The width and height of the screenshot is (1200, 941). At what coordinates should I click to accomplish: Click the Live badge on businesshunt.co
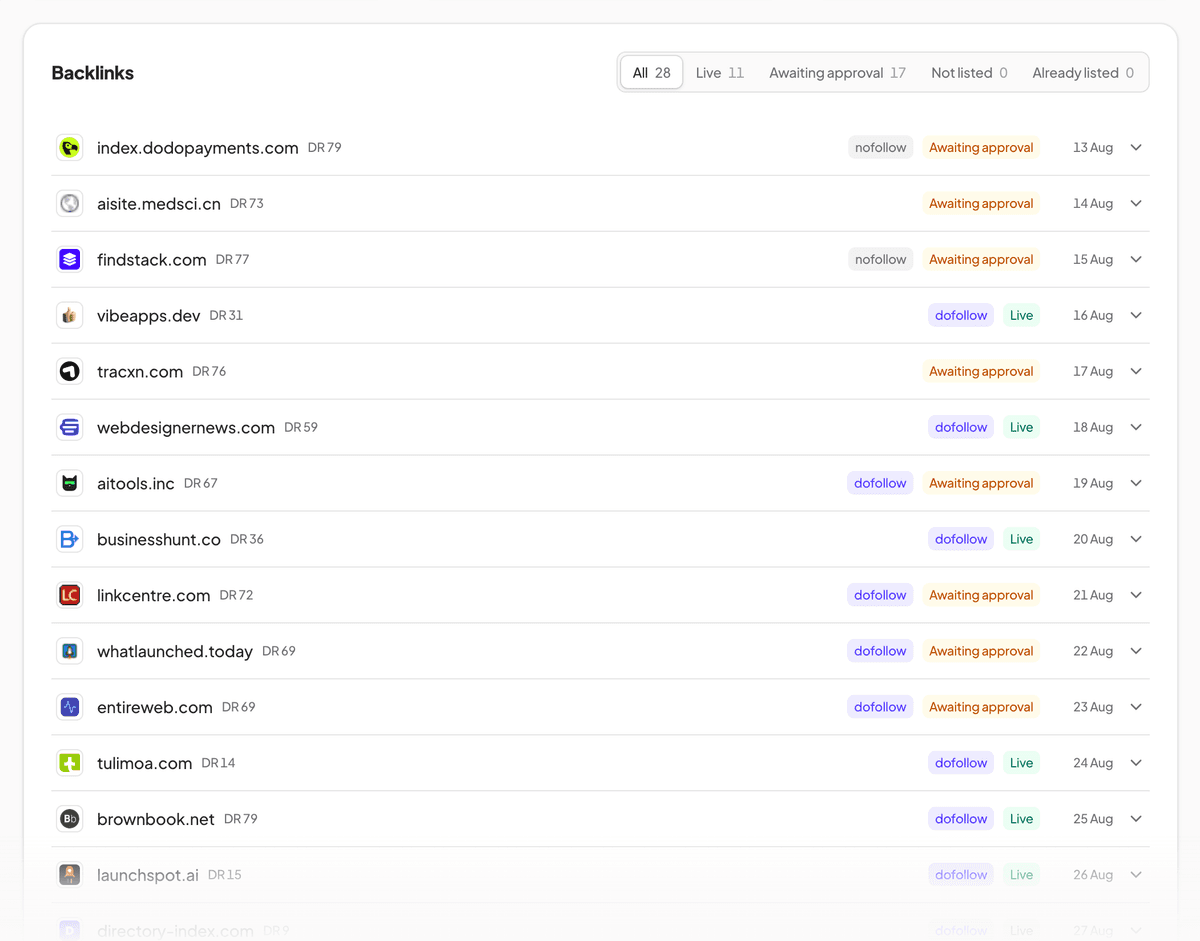click(x=1021, y=540)
